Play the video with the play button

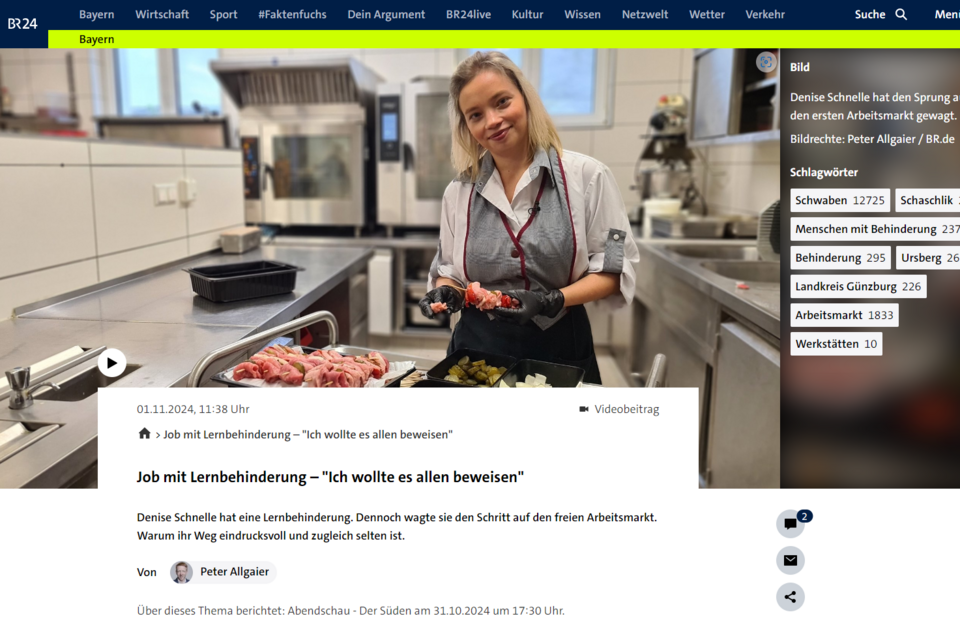pyautogui.click(x=112, y=363)
